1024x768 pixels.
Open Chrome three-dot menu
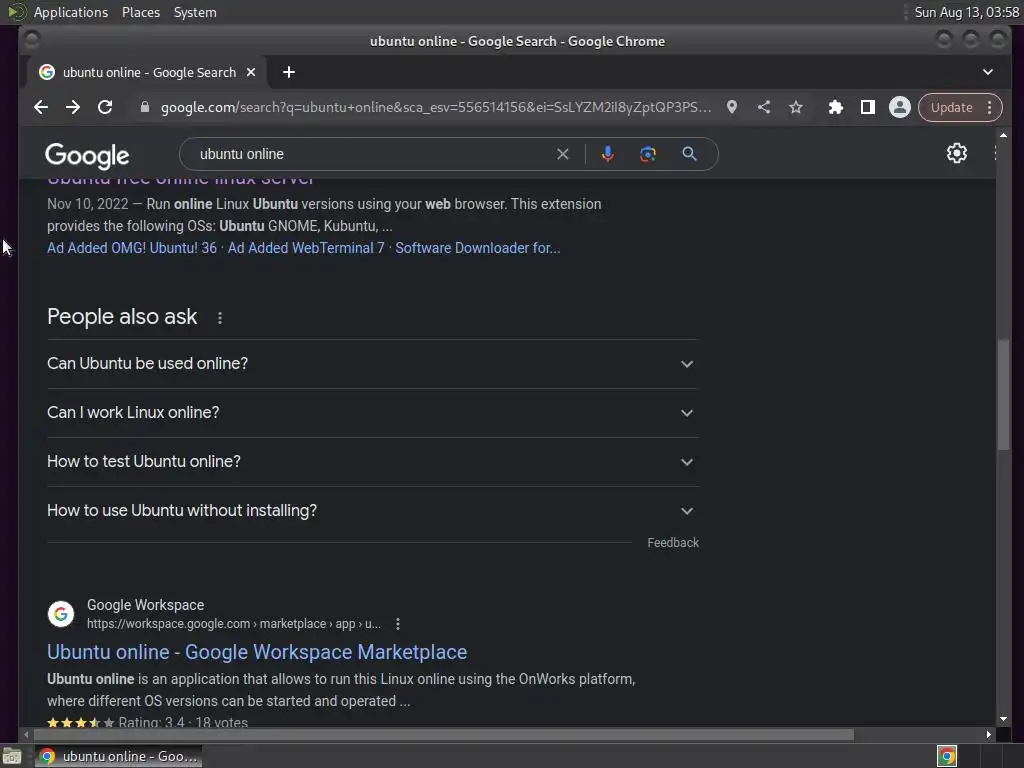[x=990, y=107]
